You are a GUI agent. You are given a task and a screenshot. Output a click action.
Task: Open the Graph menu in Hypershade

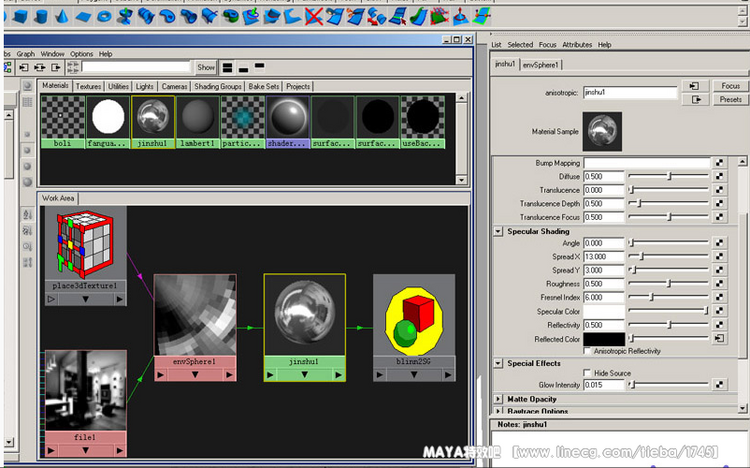[25, 54]
